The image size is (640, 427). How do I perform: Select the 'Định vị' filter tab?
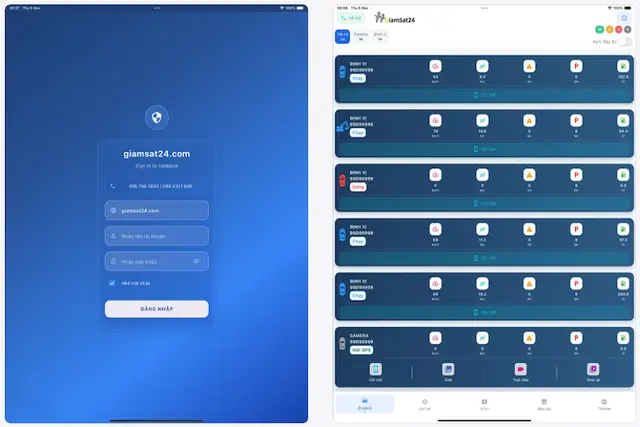coord(380,36)
